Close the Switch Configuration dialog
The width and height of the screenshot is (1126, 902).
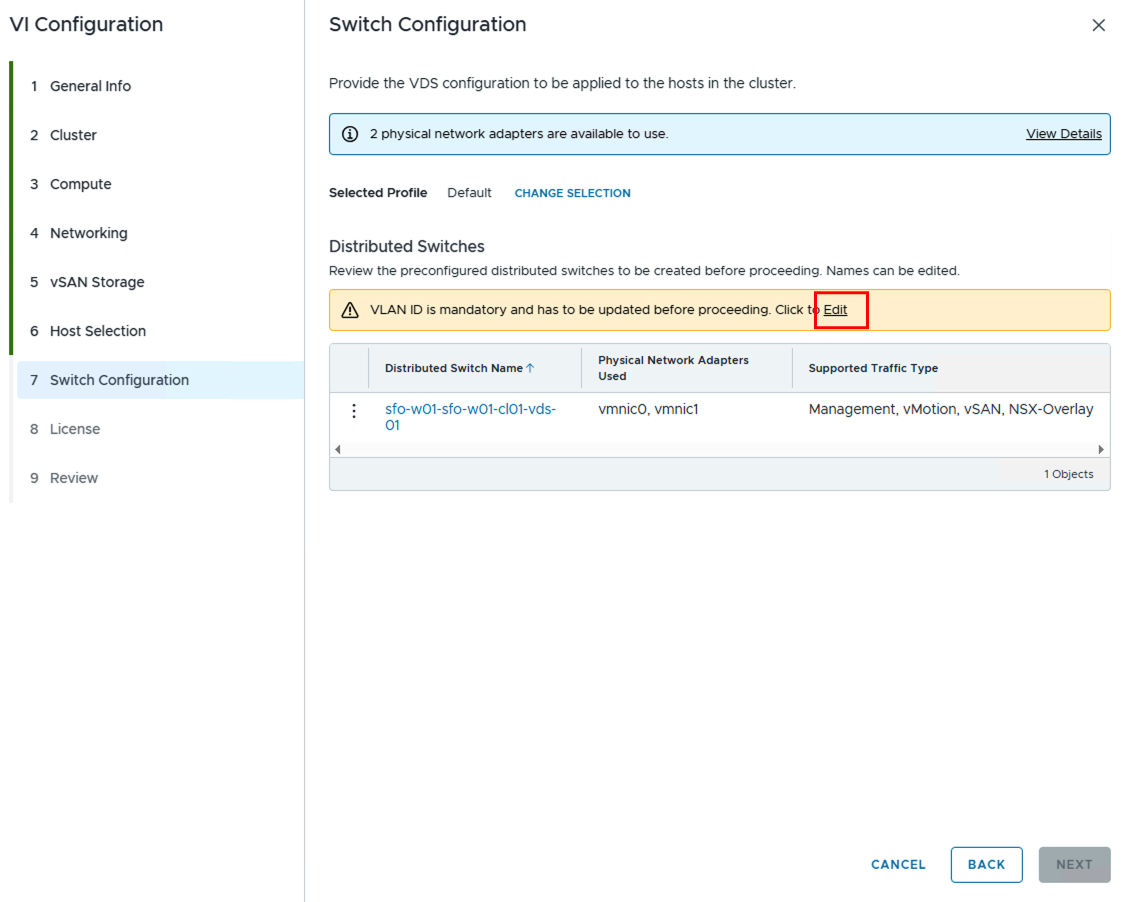pos(1098,26)
